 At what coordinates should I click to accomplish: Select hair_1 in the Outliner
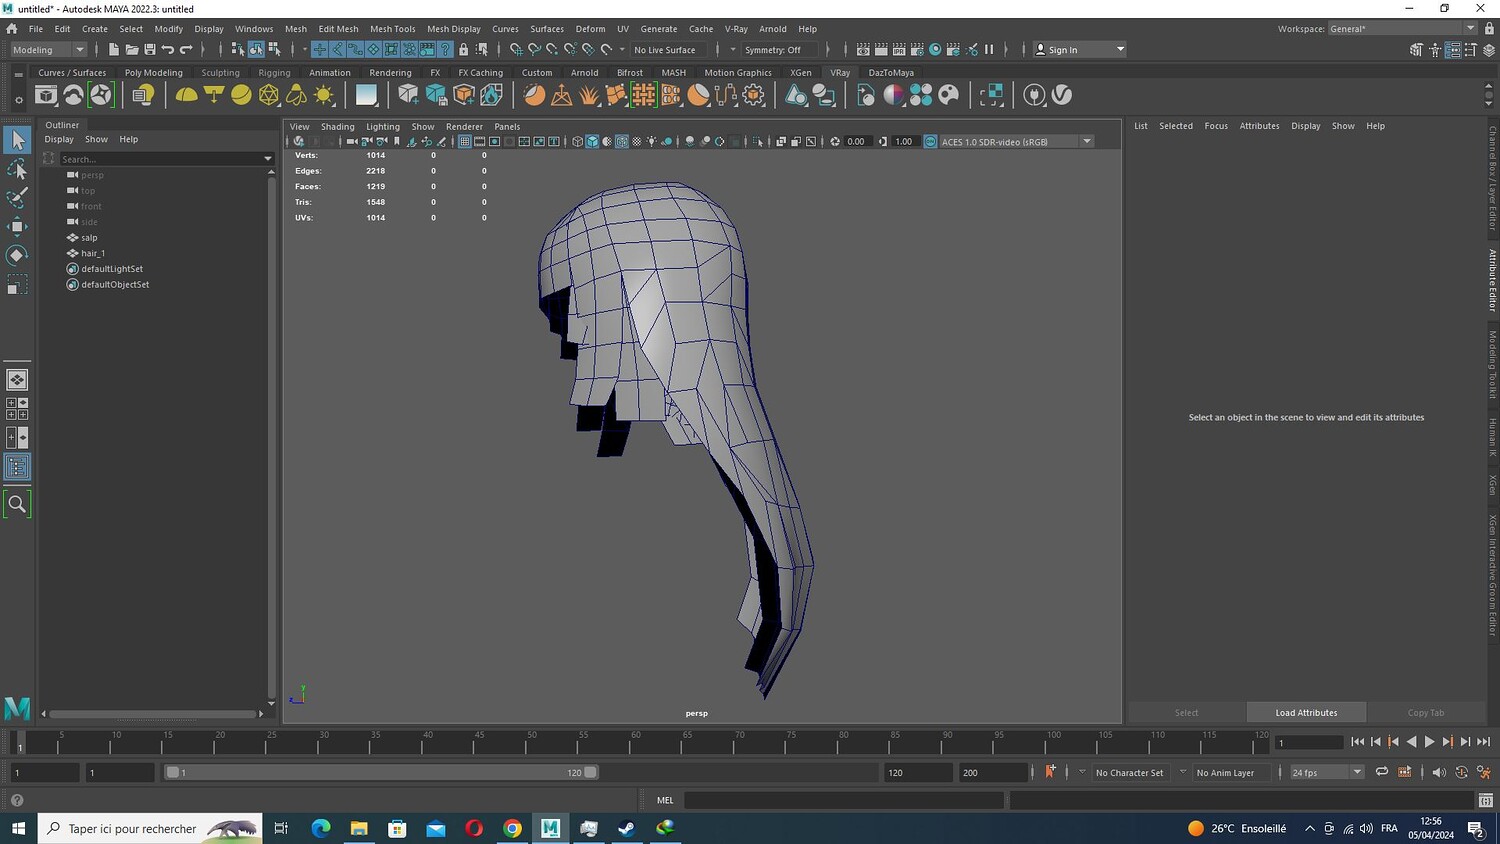pyautogui.click(x=93, y=253)
